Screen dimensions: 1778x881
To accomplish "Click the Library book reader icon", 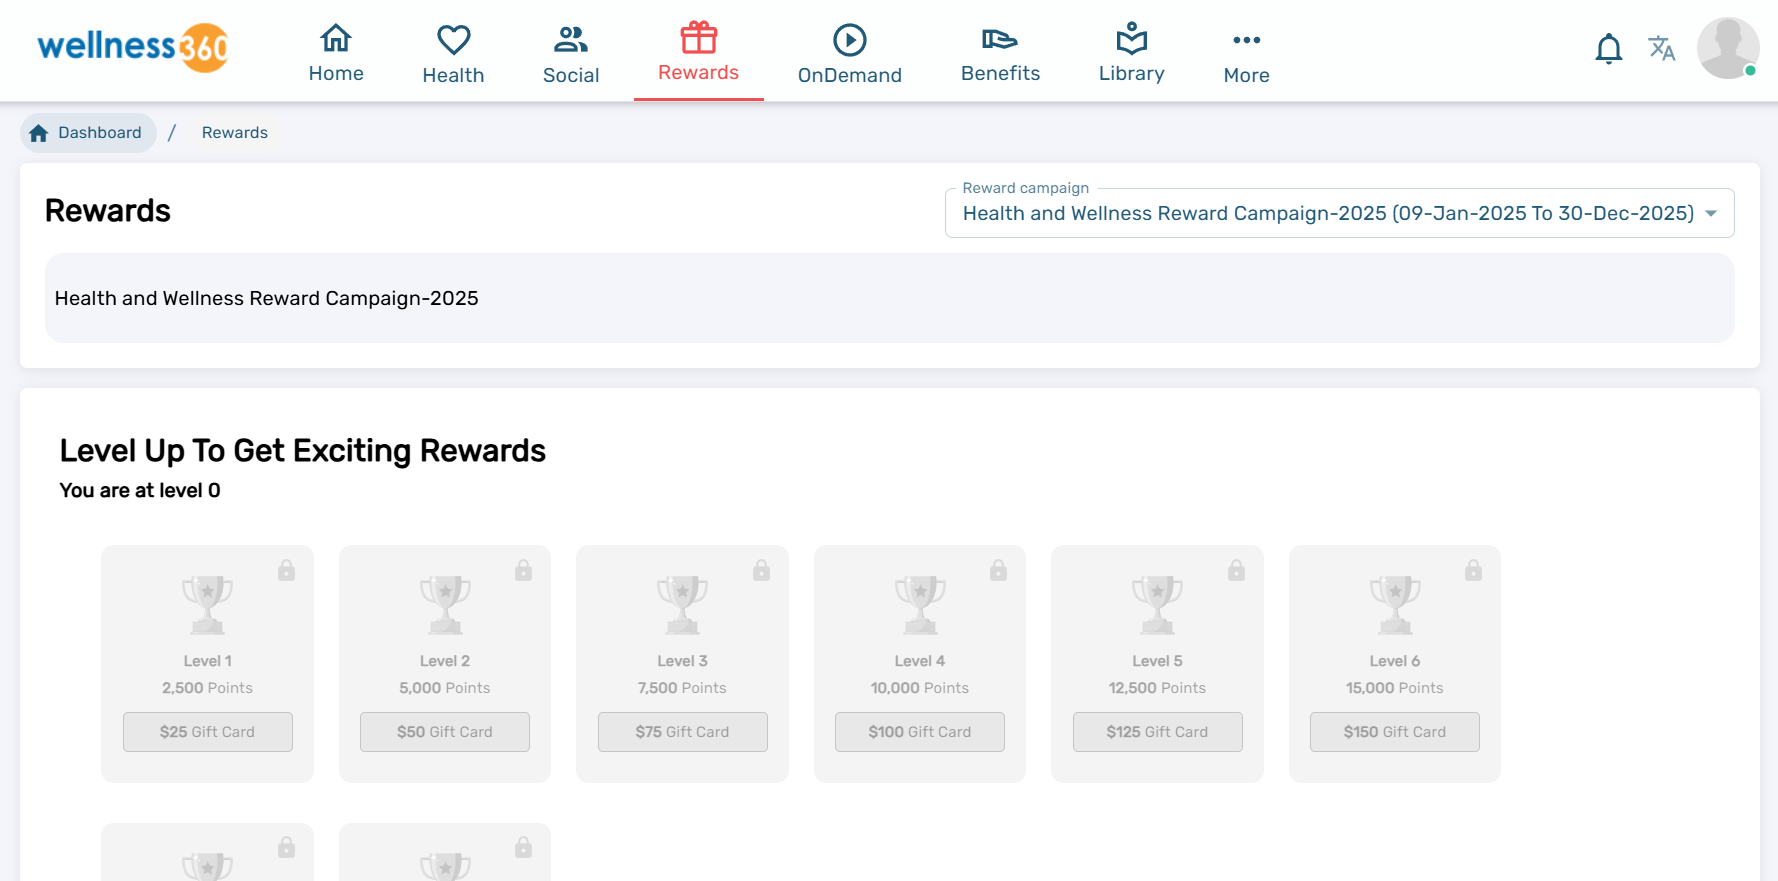I will coord(1132,38).
